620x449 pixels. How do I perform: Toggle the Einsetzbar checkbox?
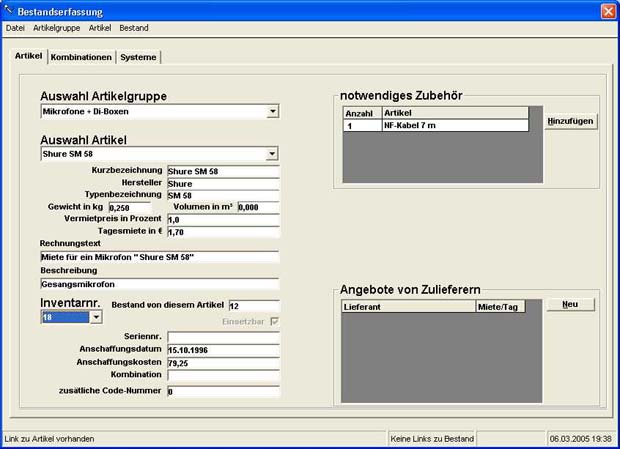272,322
